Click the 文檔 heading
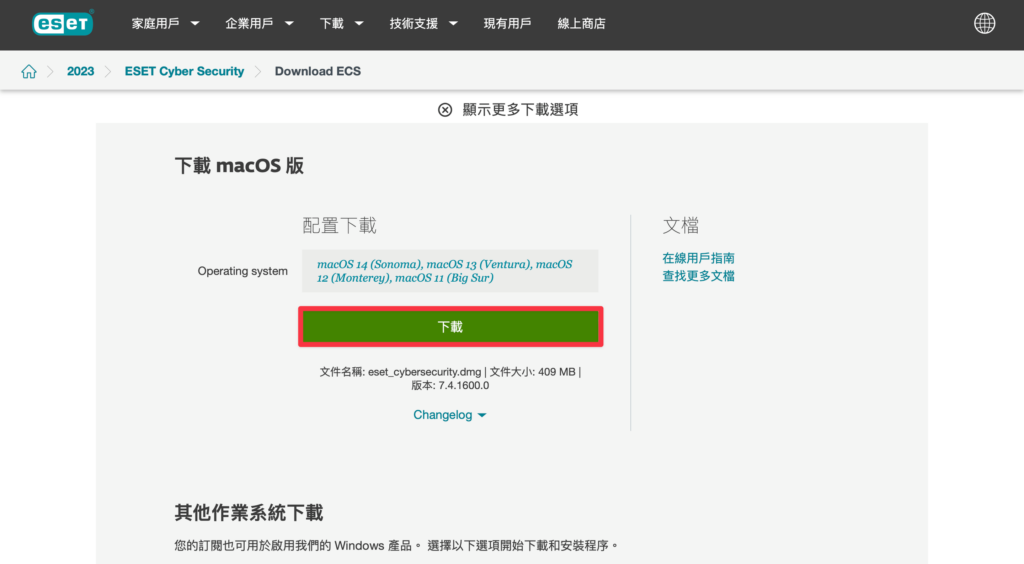 tap(680, 225)
